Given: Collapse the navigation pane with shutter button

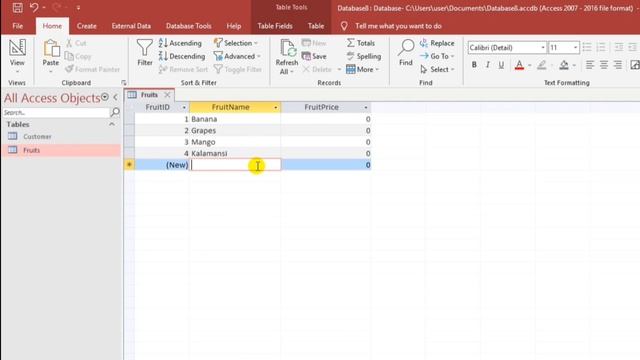Looking at the screenshot, I should [x=116, y=97].
